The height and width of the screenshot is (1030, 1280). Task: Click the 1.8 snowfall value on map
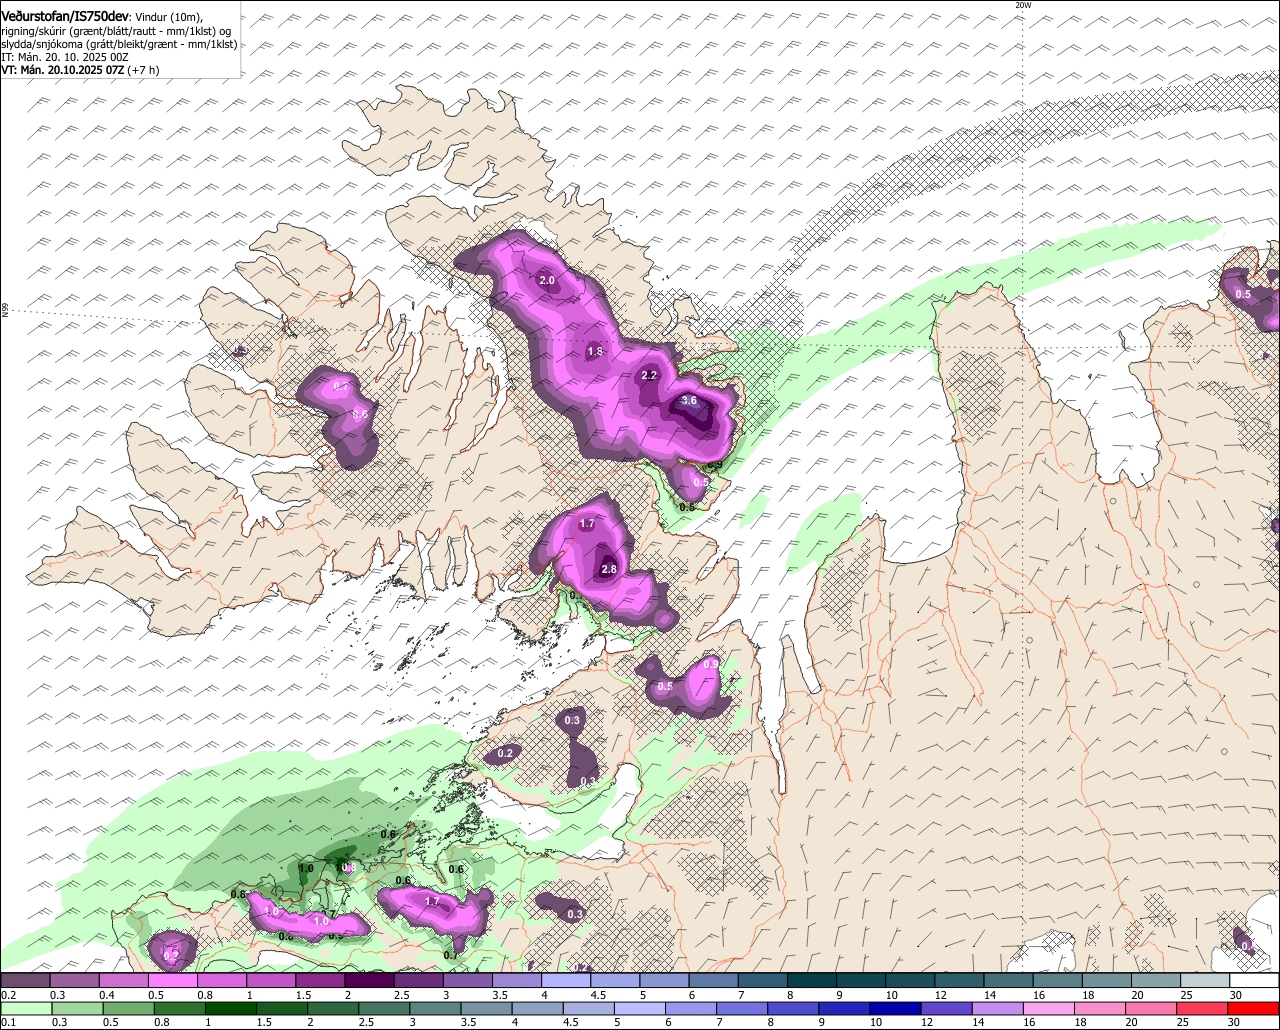[595, 351]
